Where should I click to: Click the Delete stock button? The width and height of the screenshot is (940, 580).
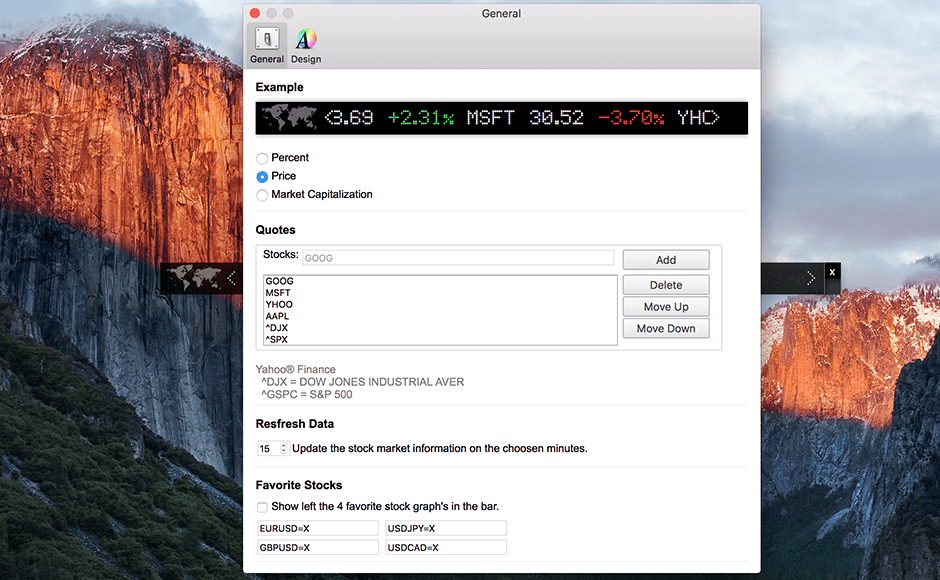665,285
